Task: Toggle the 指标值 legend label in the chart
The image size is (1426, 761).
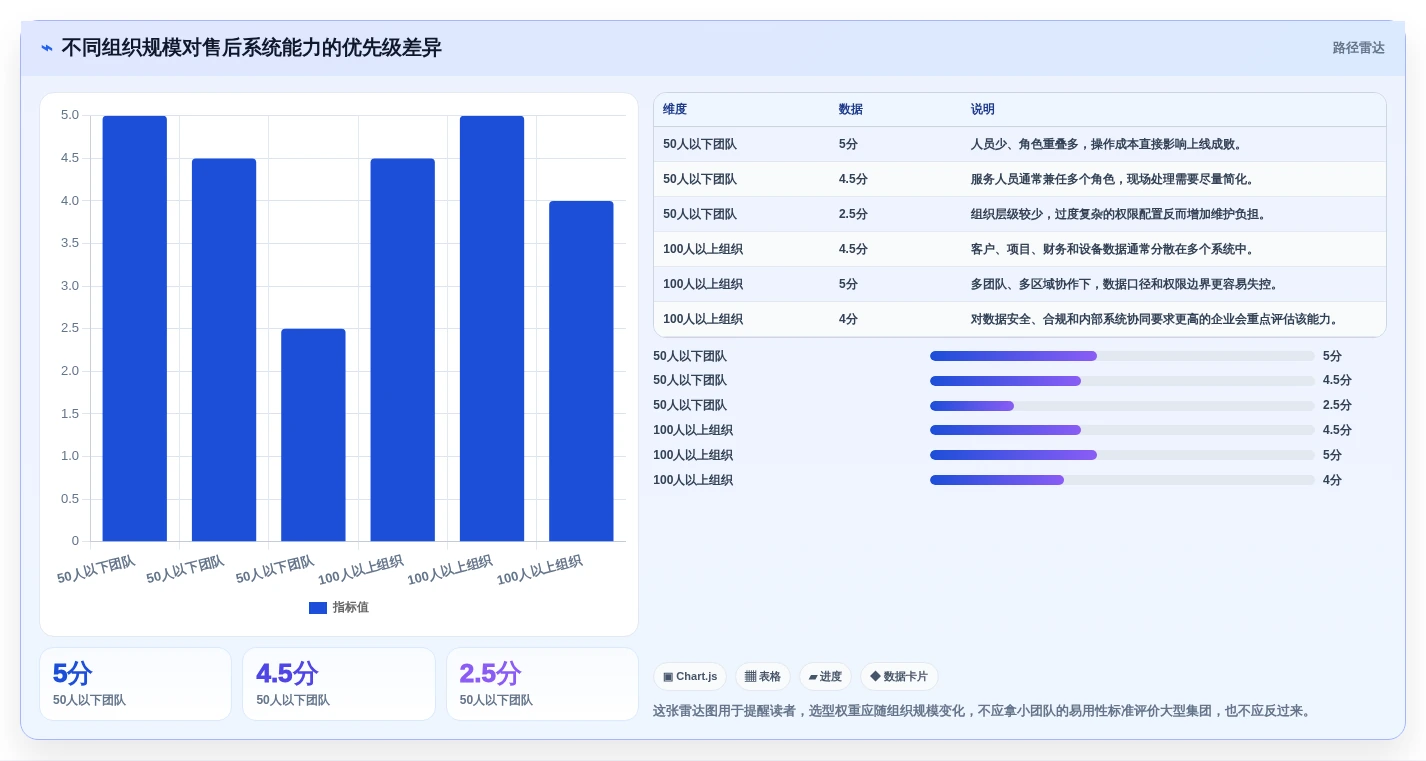Action: [351, 607]
